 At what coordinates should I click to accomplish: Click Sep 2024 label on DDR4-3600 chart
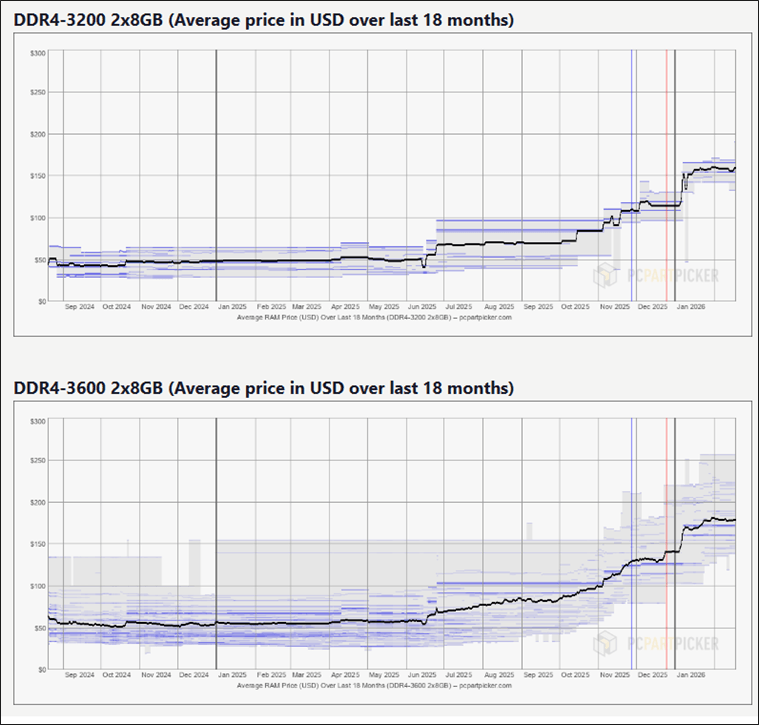[79, 675]
